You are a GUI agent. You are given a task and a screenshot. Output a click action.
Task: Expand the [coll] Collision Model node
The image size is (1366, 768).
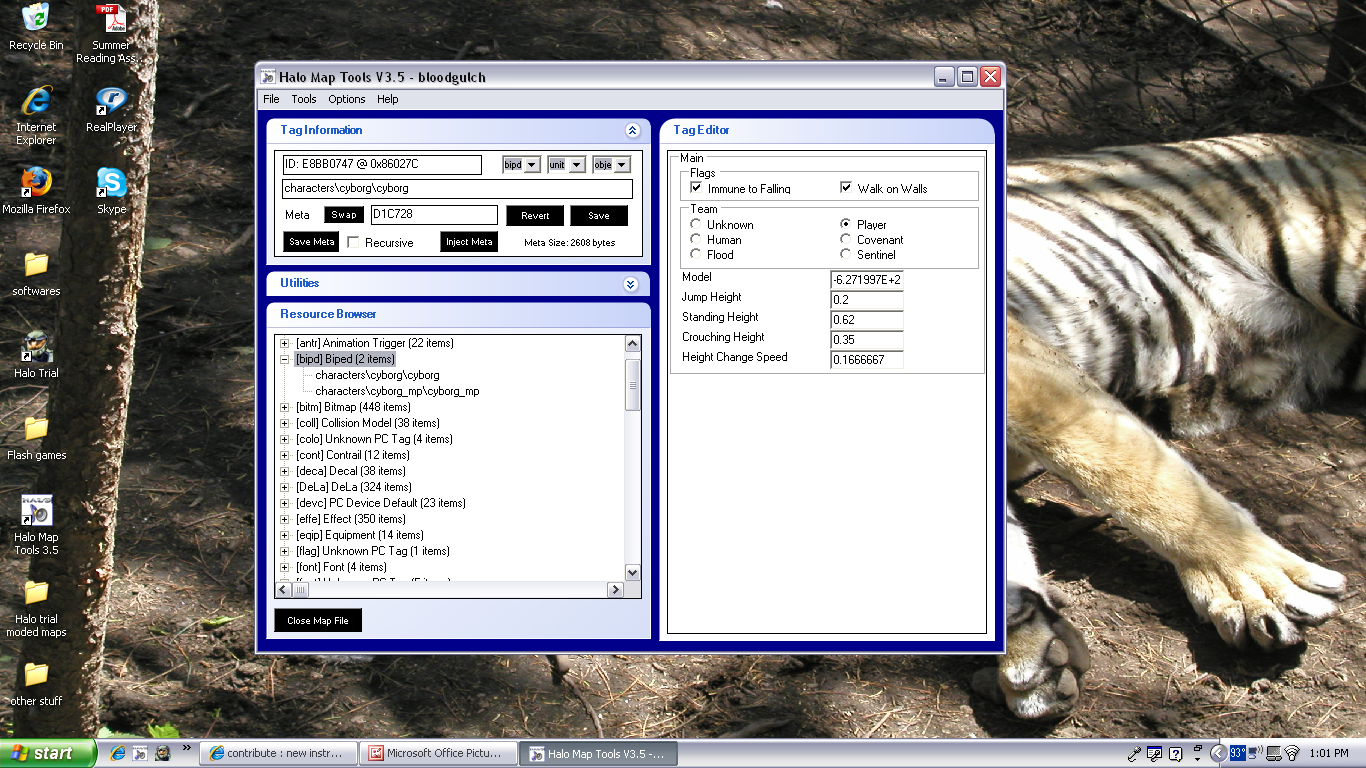click(285, 423)
